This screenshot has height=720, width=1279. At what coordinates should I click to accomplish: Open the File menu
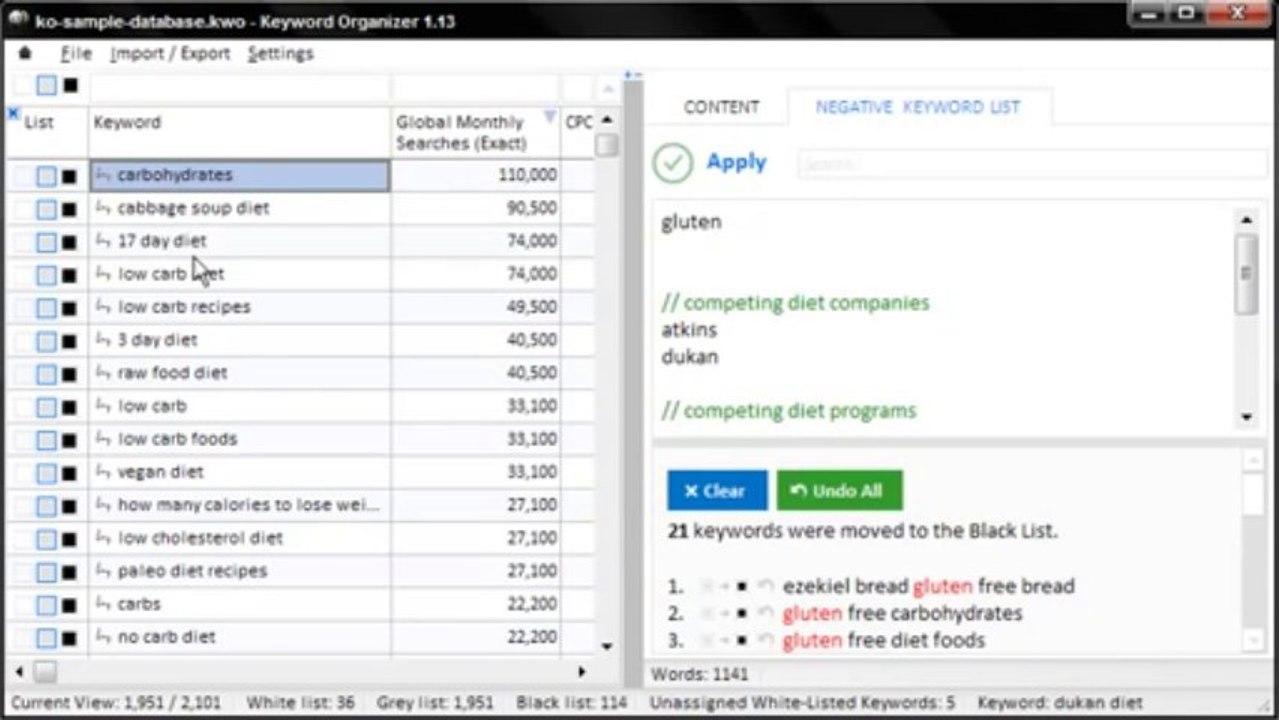[75, 54]
